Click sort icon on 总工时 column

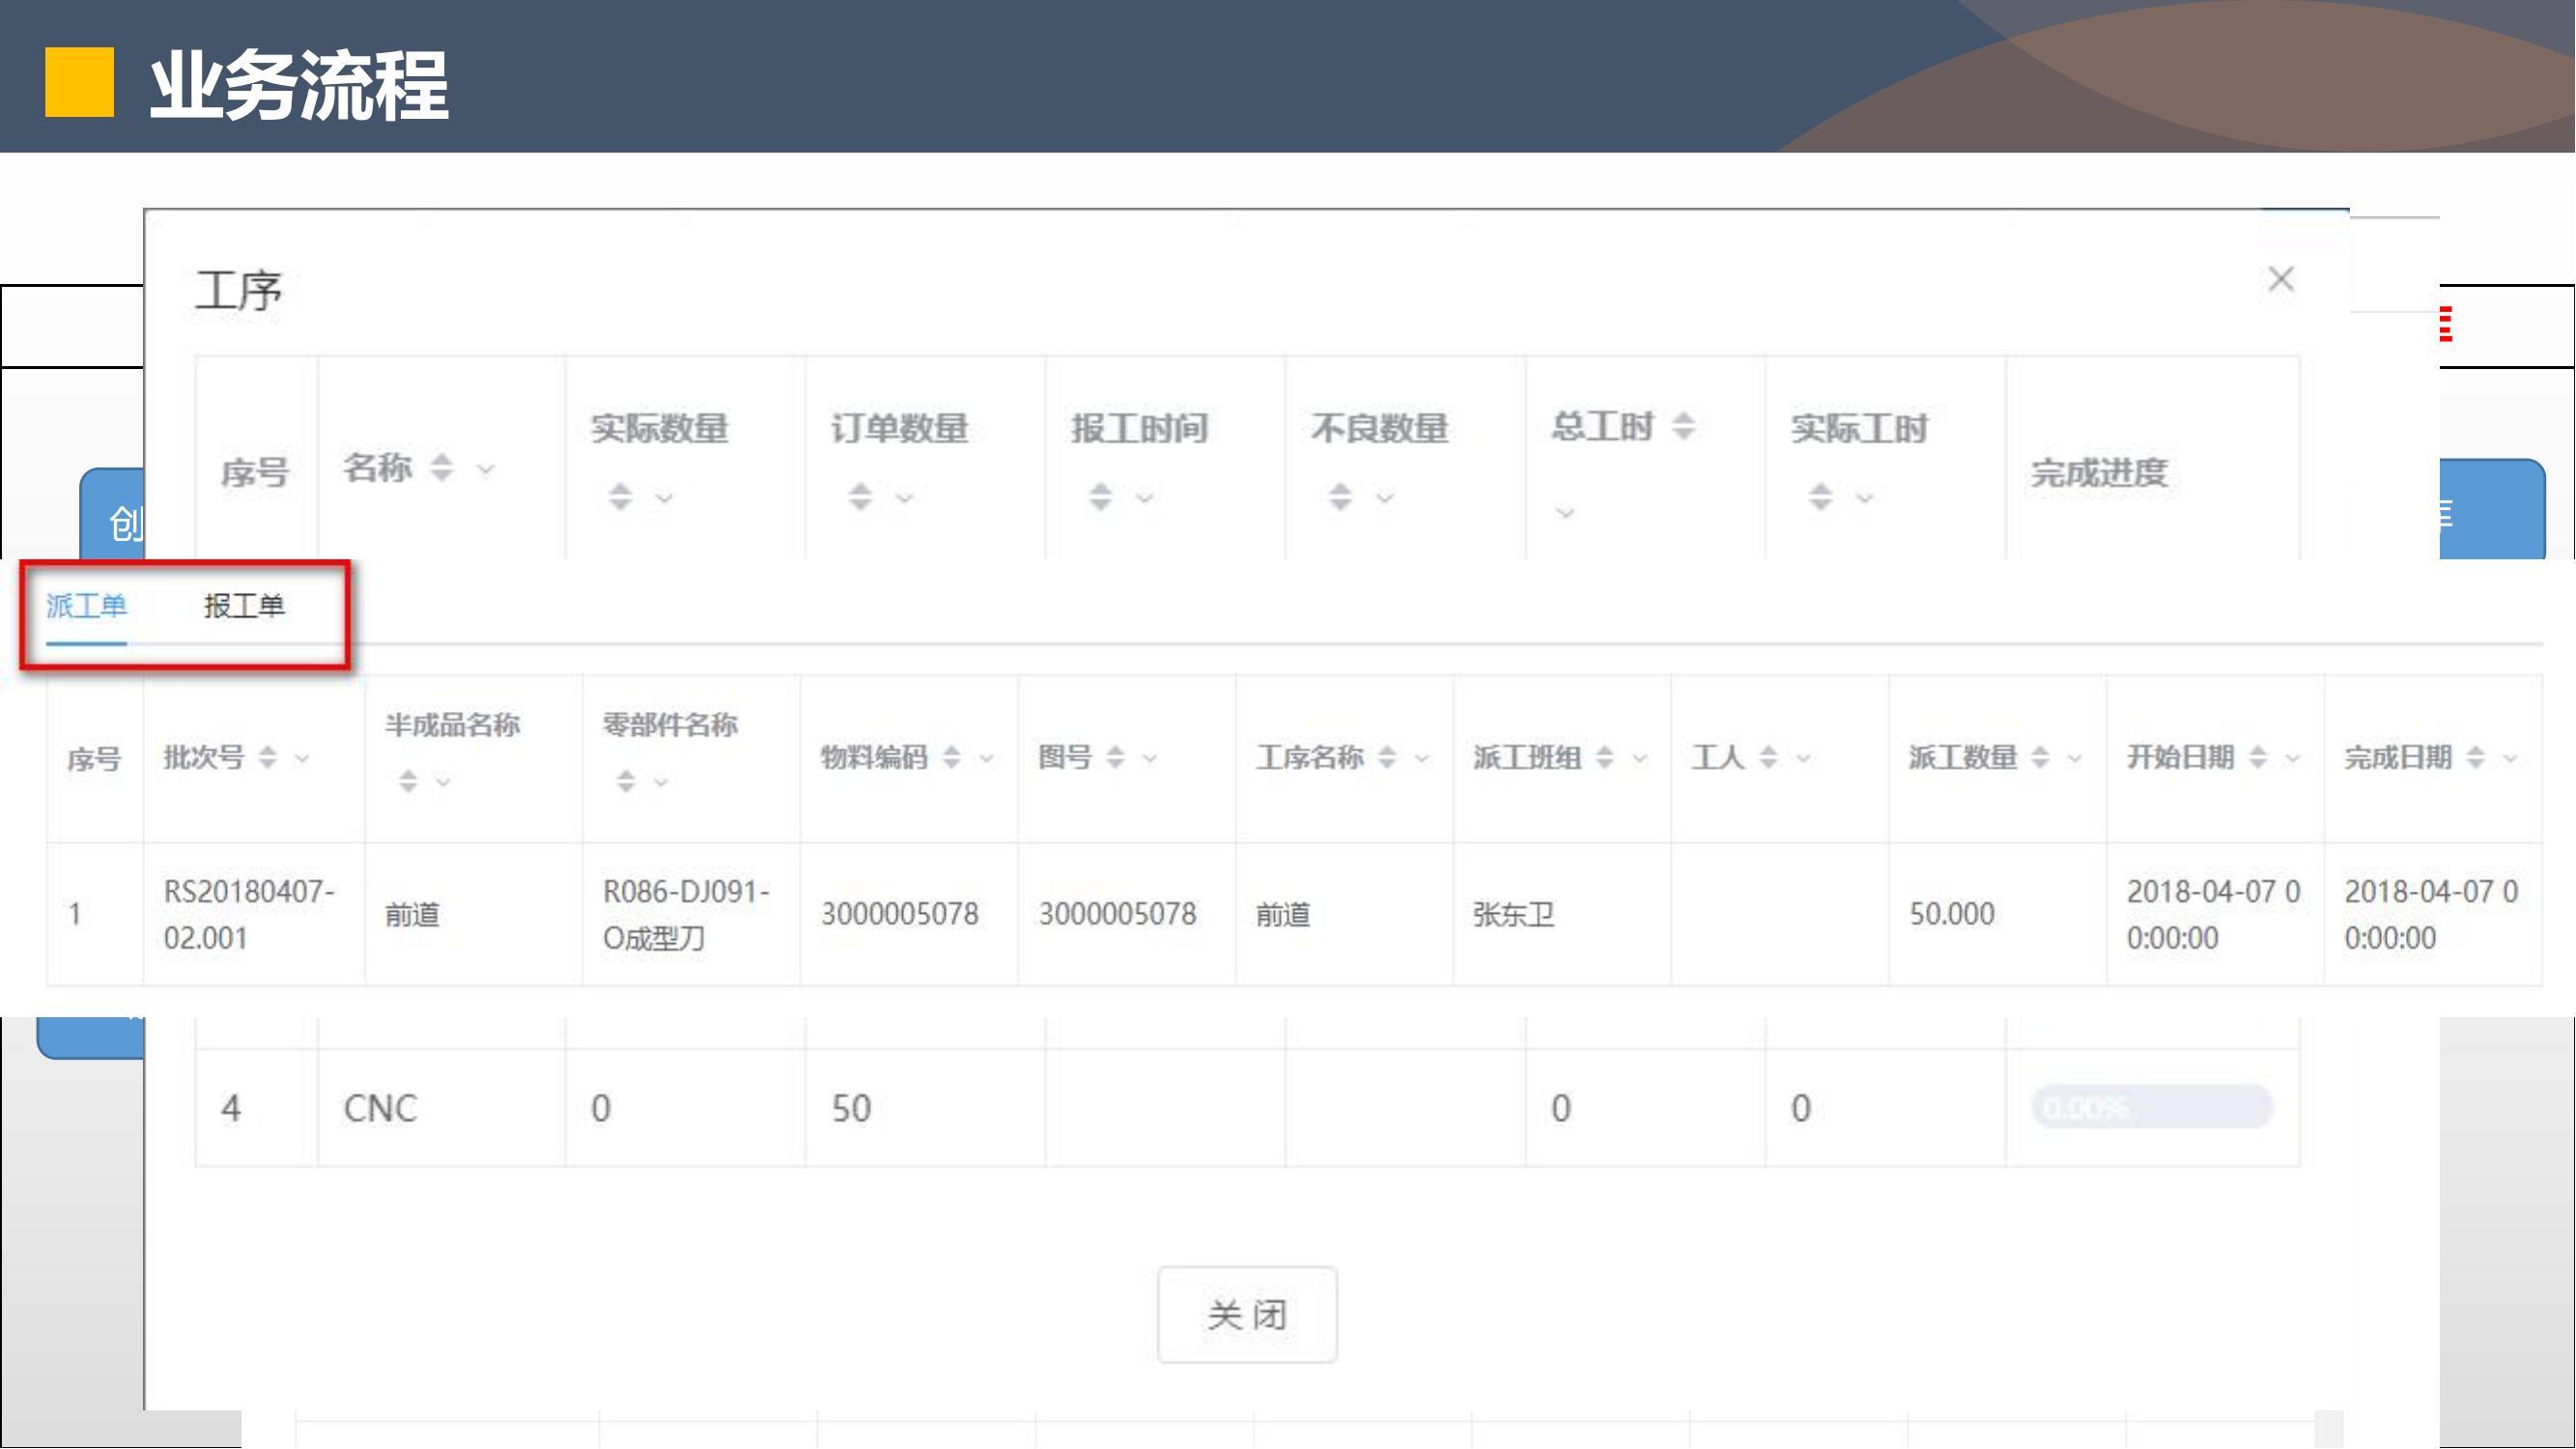[x=1684, y=426]
